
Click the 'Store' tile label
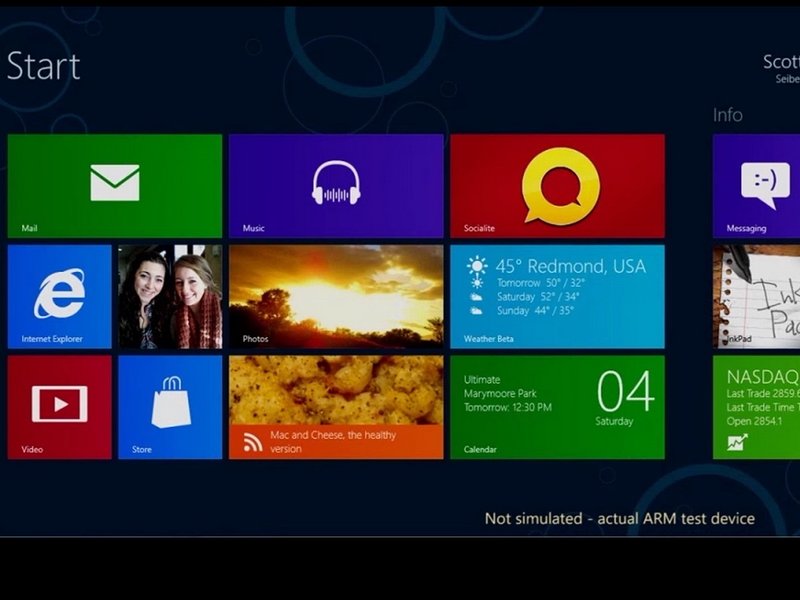[x=142, y=449]
